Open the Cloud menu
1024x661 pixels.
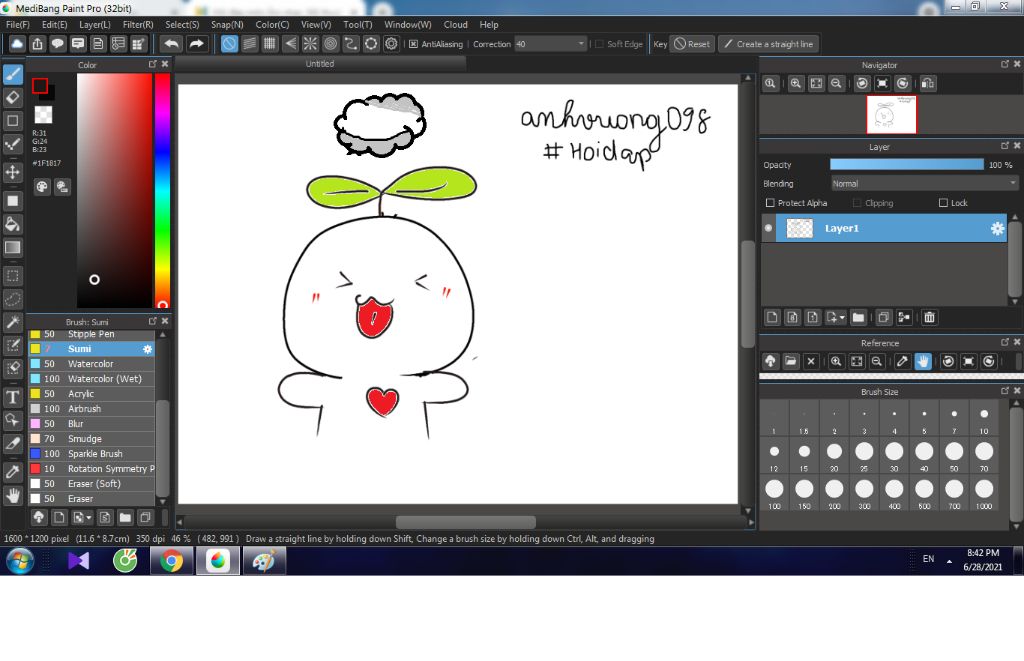click(455, 25)
